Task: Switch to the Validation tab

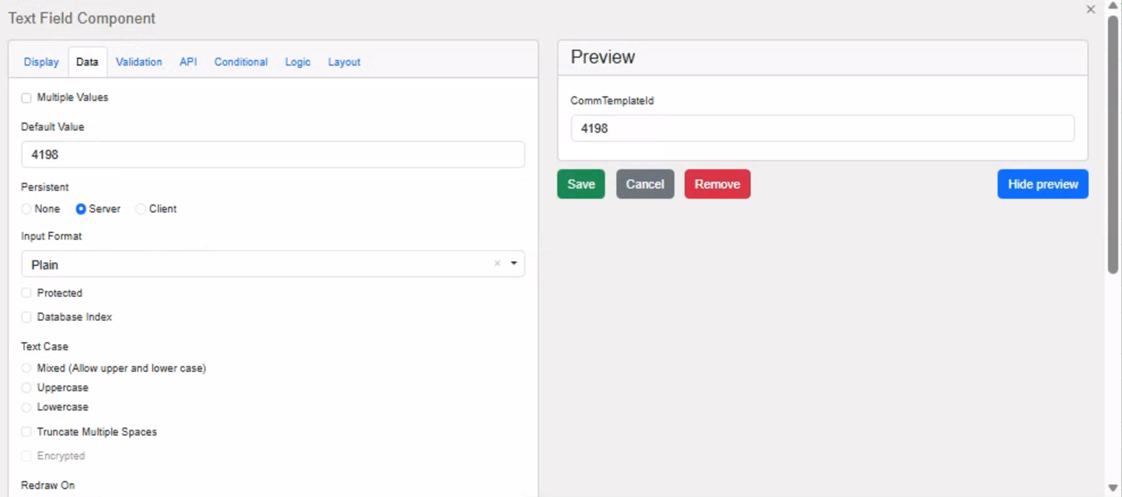Action: (138, 62)
